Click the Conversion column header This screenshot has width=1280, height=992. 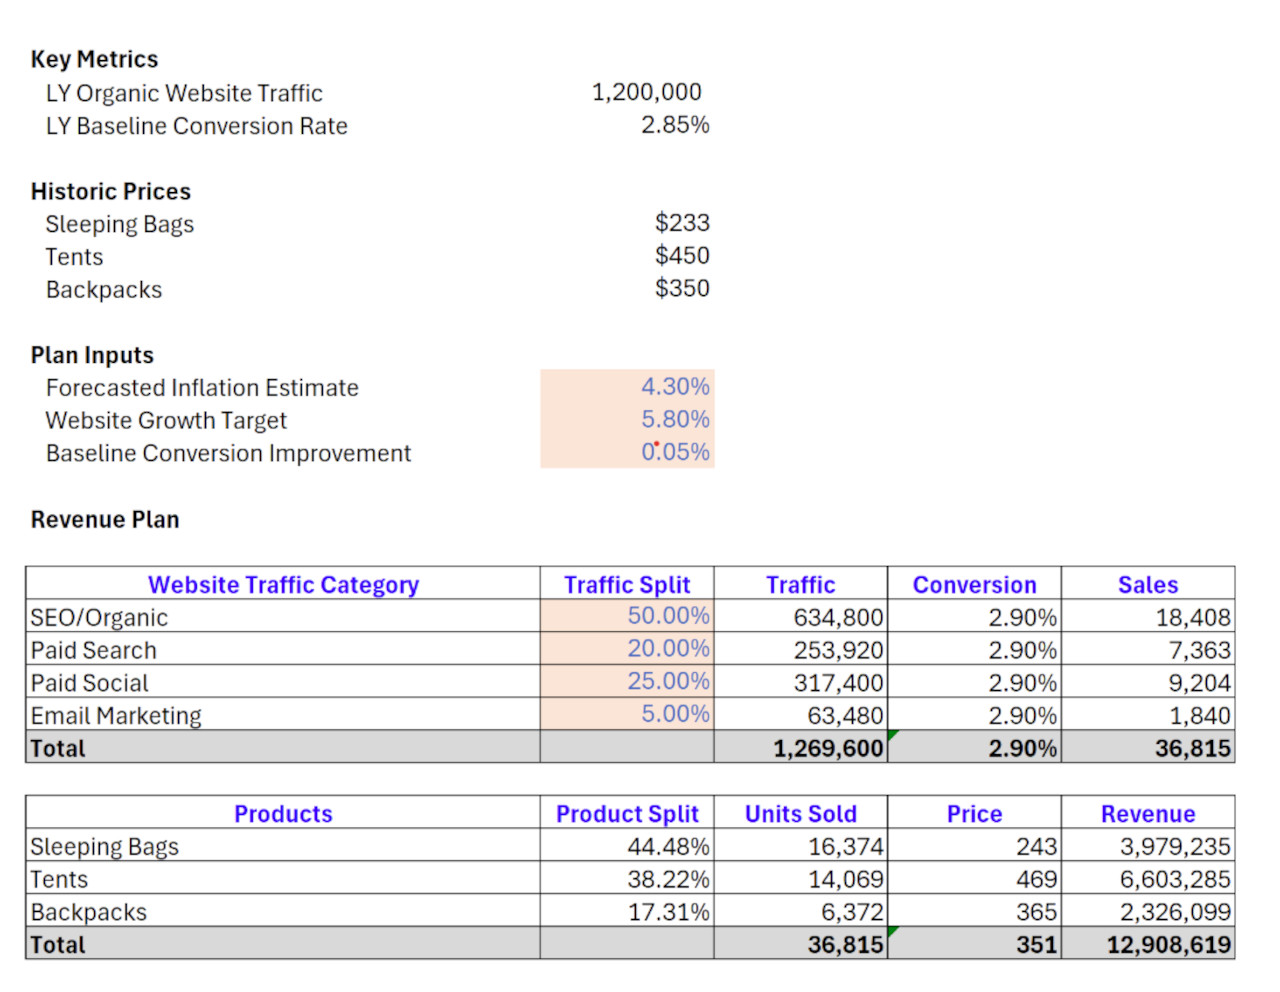pyautogui.click(x=974, y=584)
